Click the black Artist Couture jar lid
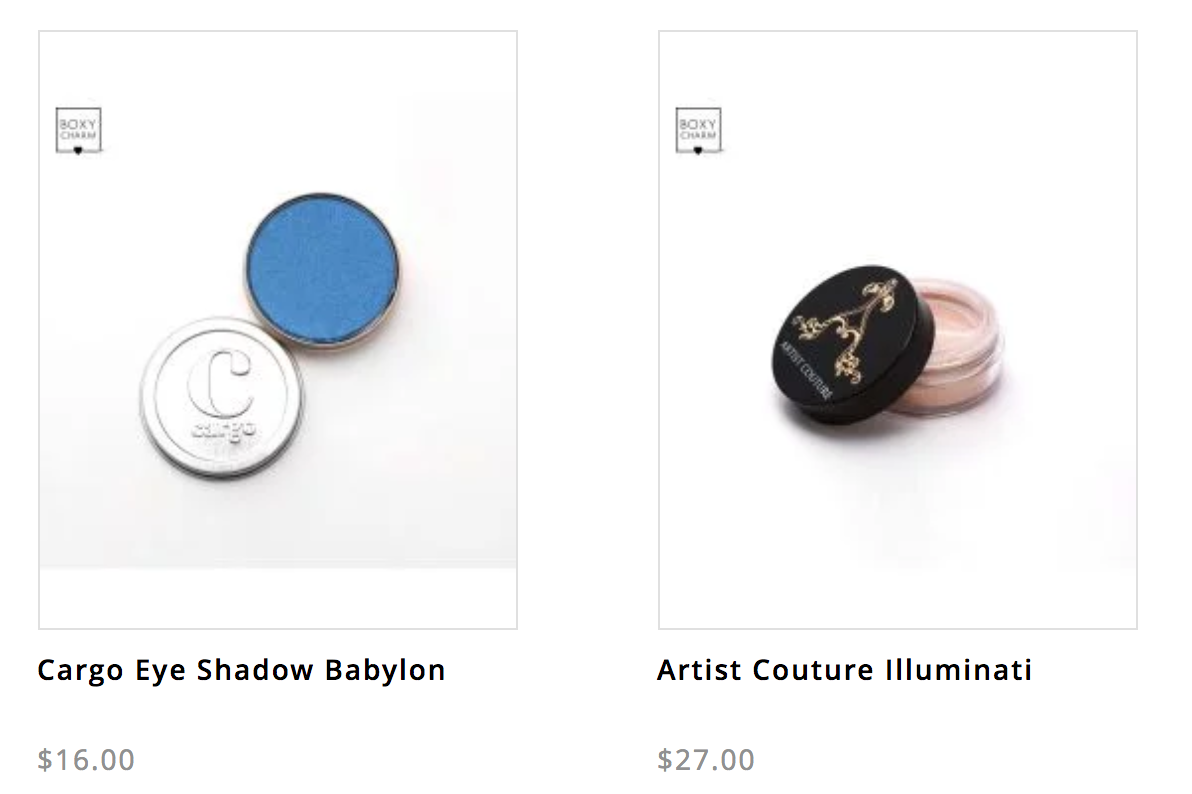 pos(851,342)
